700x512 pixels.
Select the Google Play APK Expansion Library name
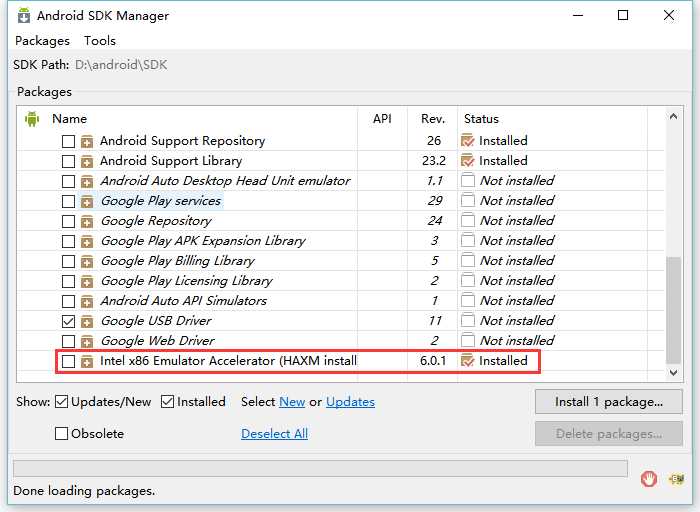point(203,241)
